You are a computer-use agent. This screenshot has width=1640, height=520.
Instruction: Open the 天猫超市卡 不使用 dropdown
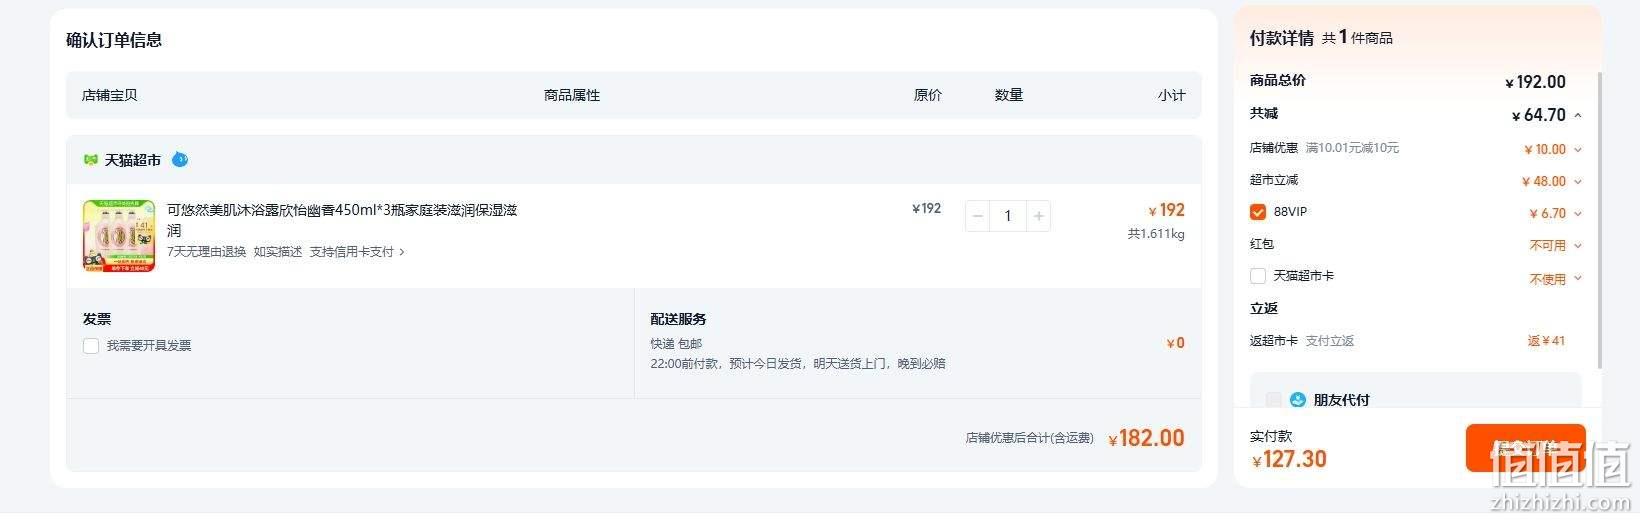(x=1578, y=279)
